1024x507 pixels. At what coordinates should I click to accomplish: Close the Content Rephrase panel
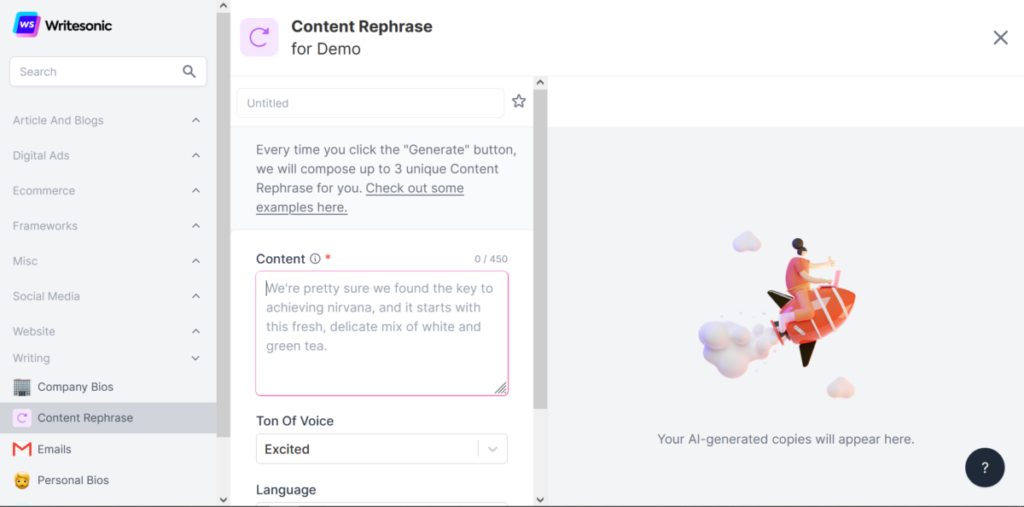click(x=1000, y=38)
